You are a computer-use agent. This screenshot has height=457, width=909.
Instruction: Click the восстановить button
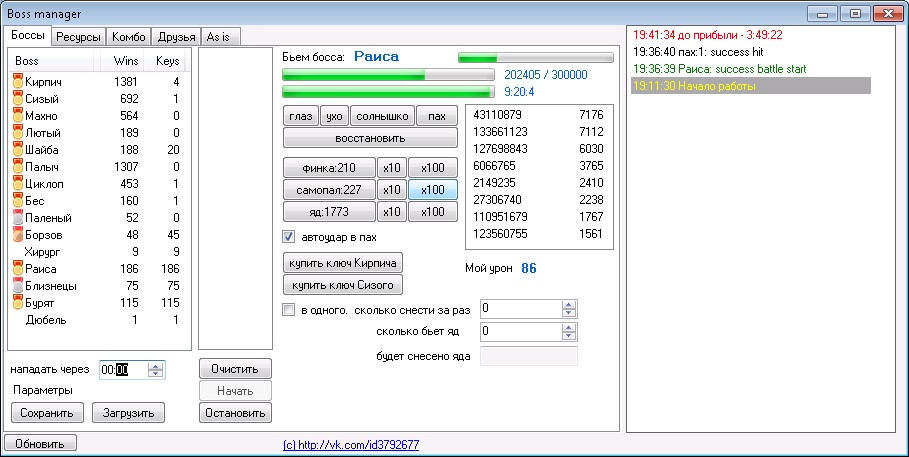coord(370,139)
